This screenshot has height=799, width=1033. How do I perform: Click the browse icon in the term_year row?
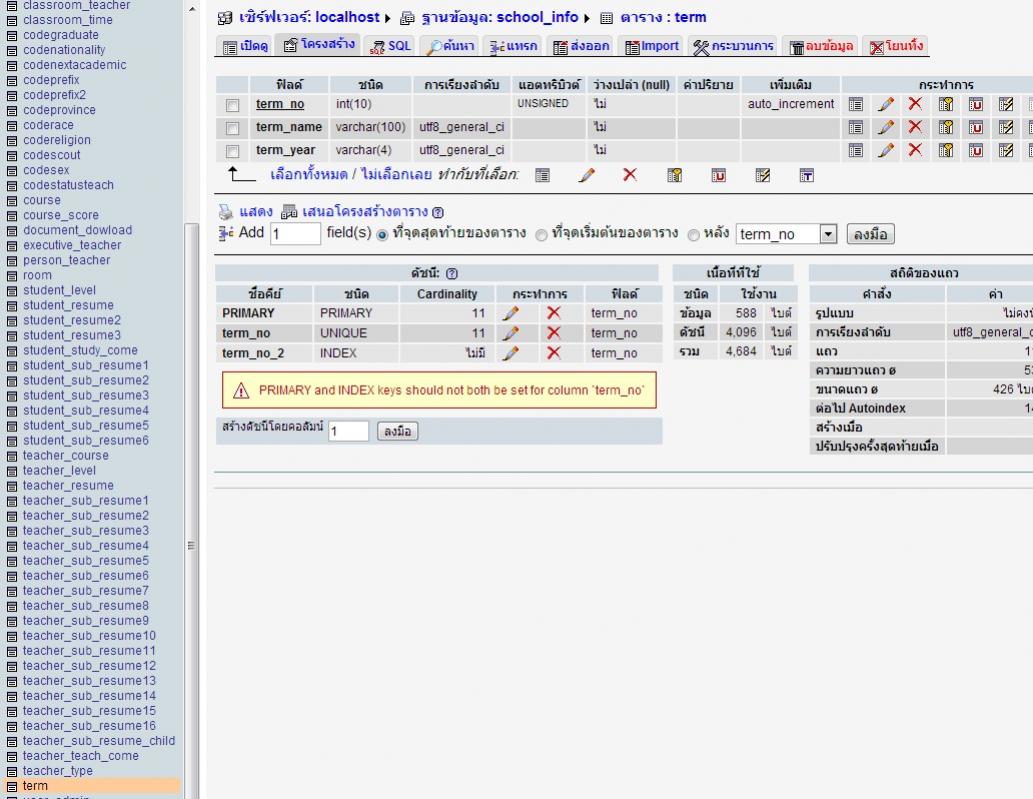pyautogui.click(x=855, y=150)
